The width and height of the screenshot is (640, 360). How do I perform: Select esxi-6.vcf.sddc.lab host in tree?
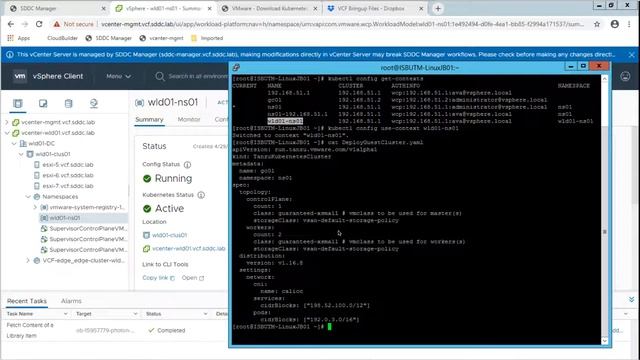tap(68, 175)
